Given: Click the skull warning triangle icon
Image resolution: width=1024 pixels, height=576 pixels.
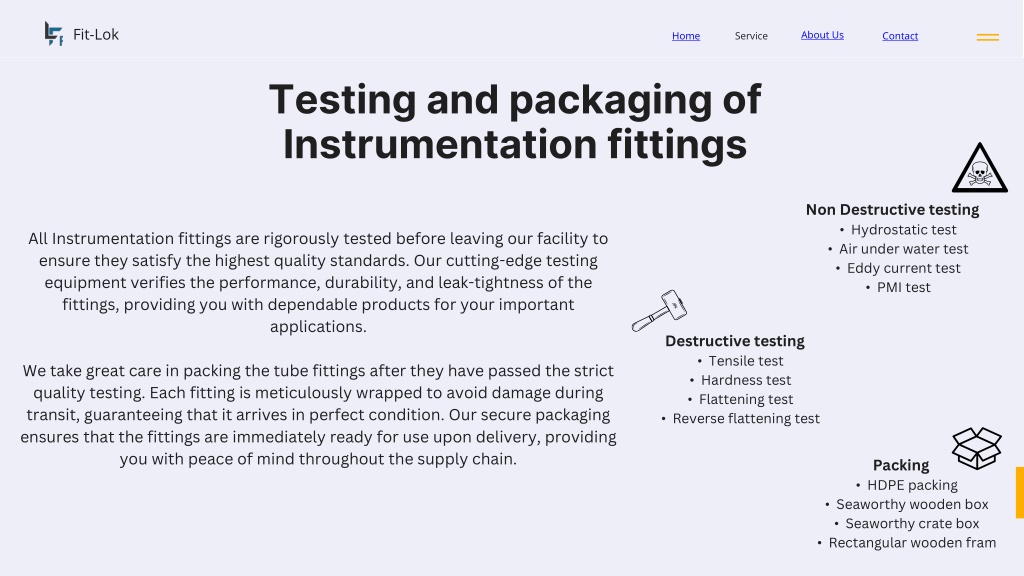Looking at the screenshot, I should coord(979,168).
